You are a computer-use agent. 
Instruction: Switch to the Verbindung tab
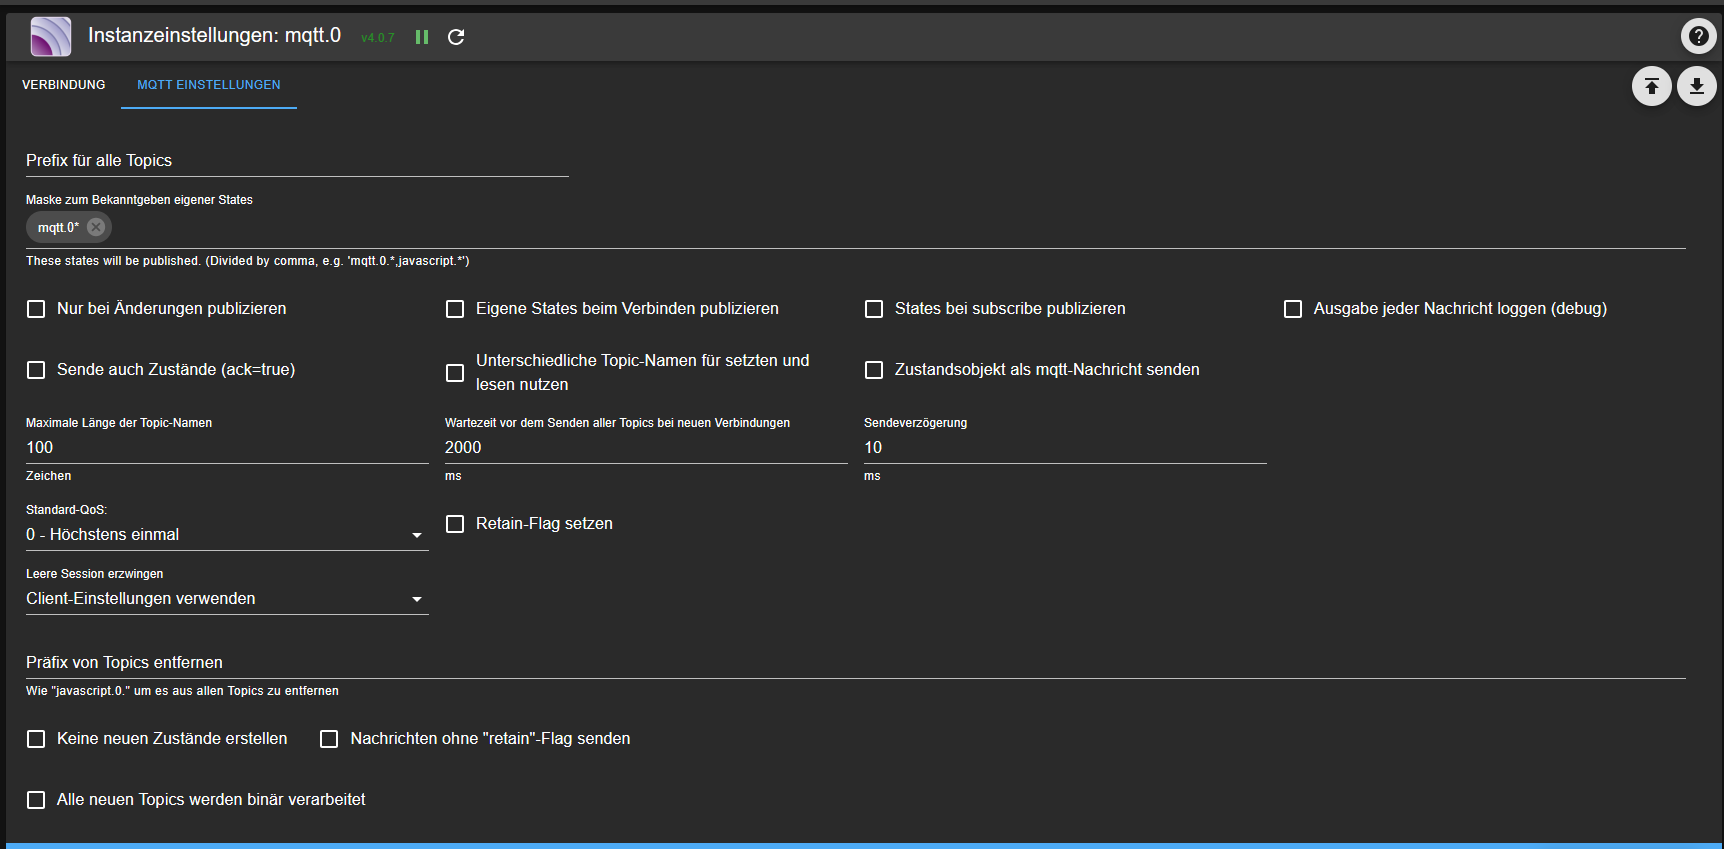coord(64,85)
